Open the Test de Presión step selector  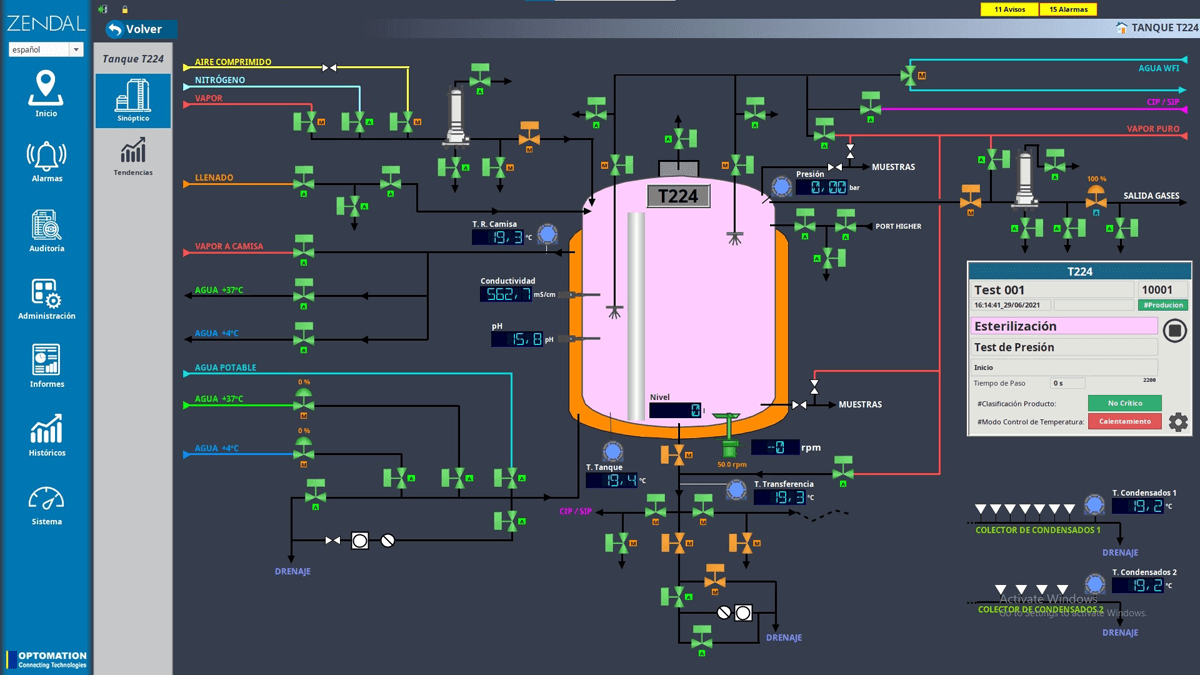click(x=1063, y=347)
